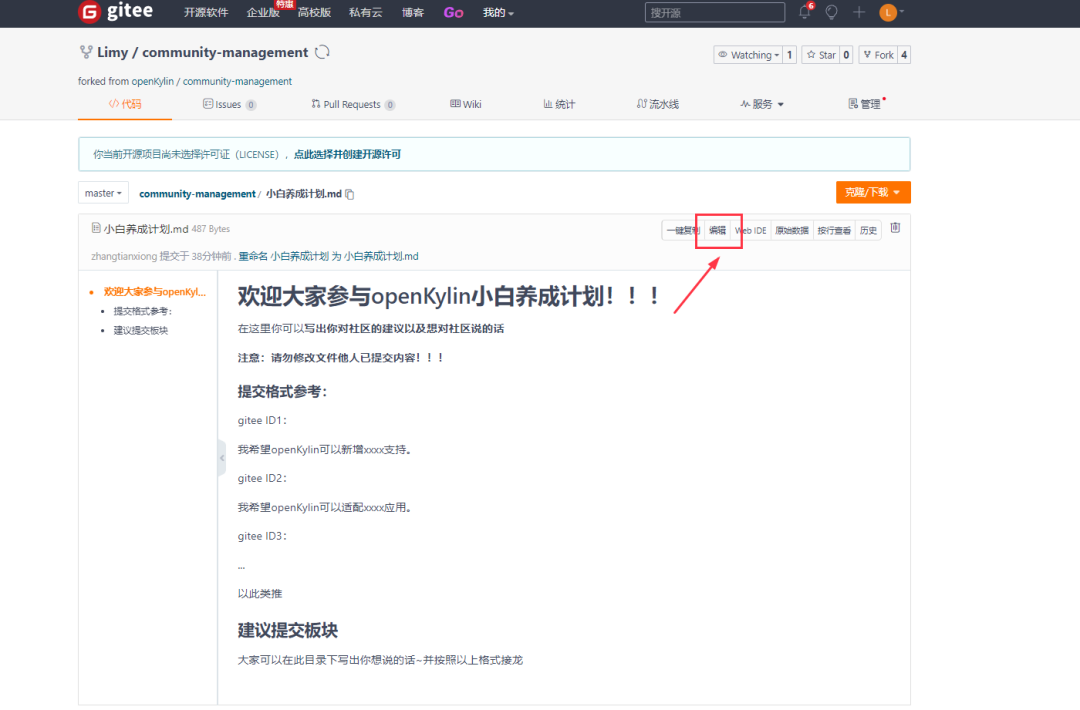
Task: Focus the 搜开源 search field
Action: point(715,12)
